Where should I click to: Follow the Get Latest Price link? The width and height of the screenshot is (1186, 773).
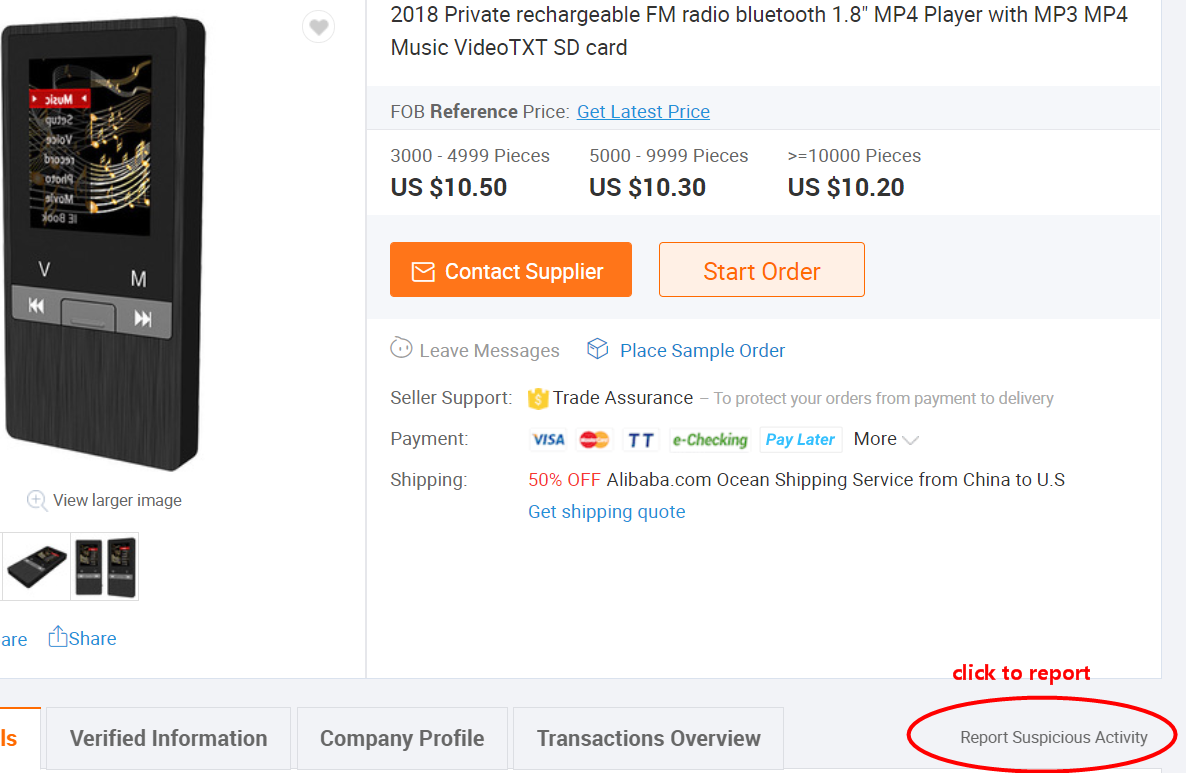pos(643,111)
